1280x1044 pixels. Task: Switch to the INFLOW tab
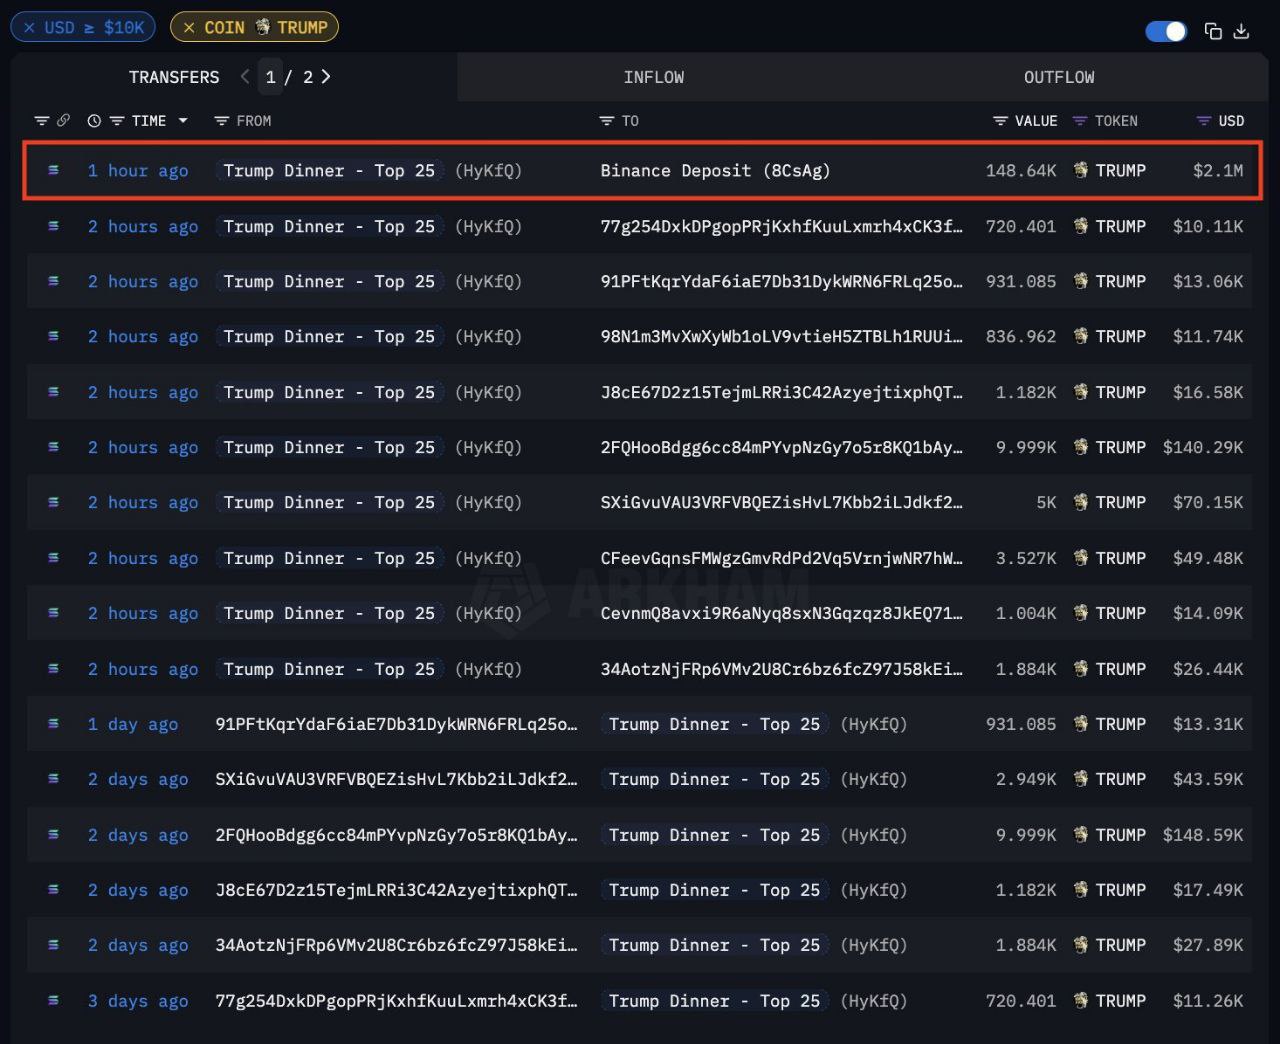click(654, 77)
